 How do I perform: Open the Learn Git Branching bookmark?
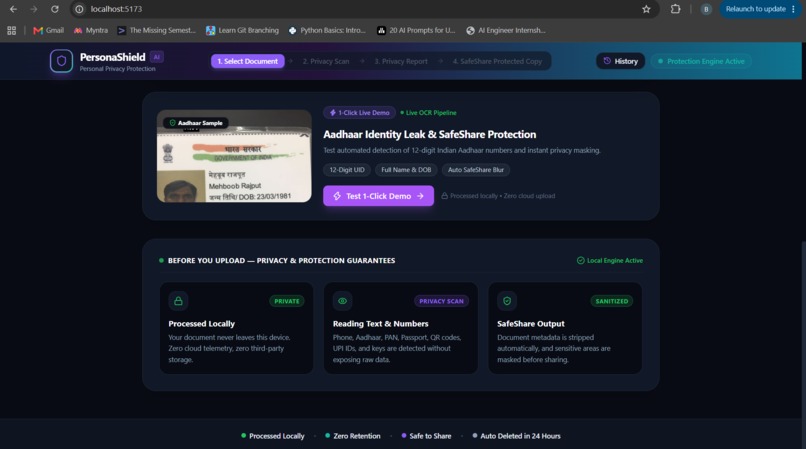(x=242, y=30)
